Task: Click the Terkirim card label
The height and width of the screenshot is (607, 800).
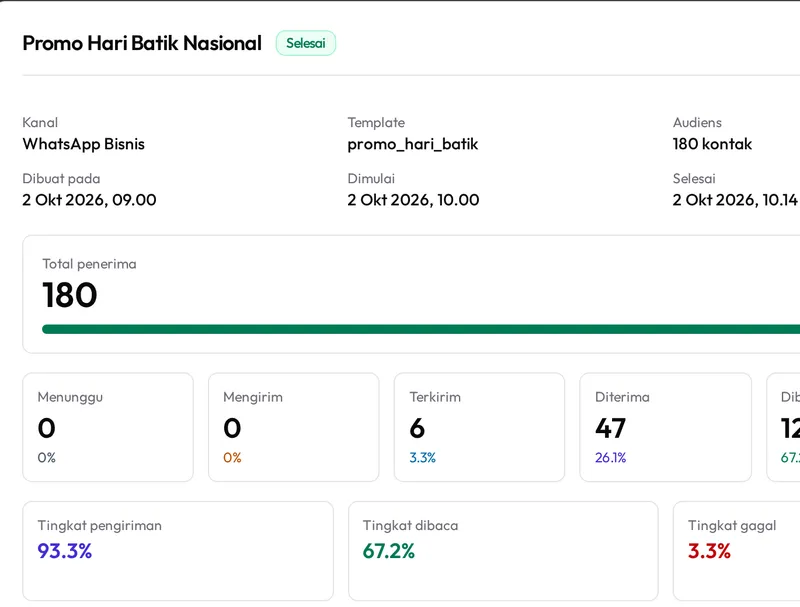Action: pos(435,397)
